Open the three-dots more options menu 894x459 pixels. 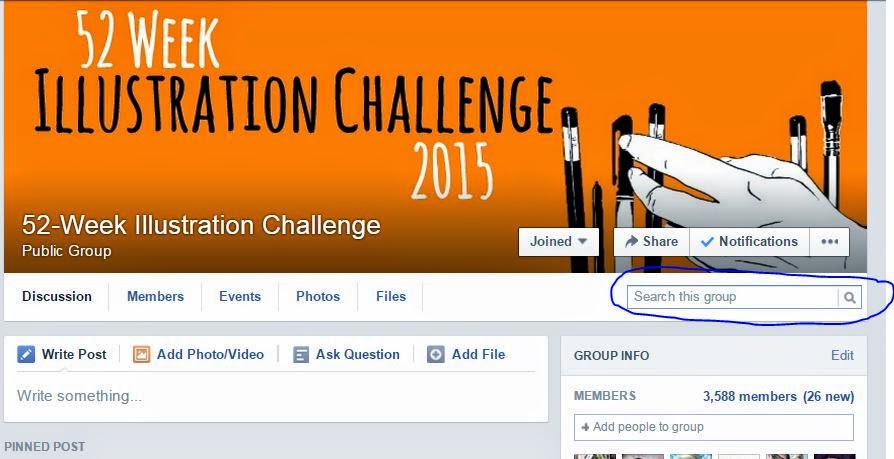830,242
